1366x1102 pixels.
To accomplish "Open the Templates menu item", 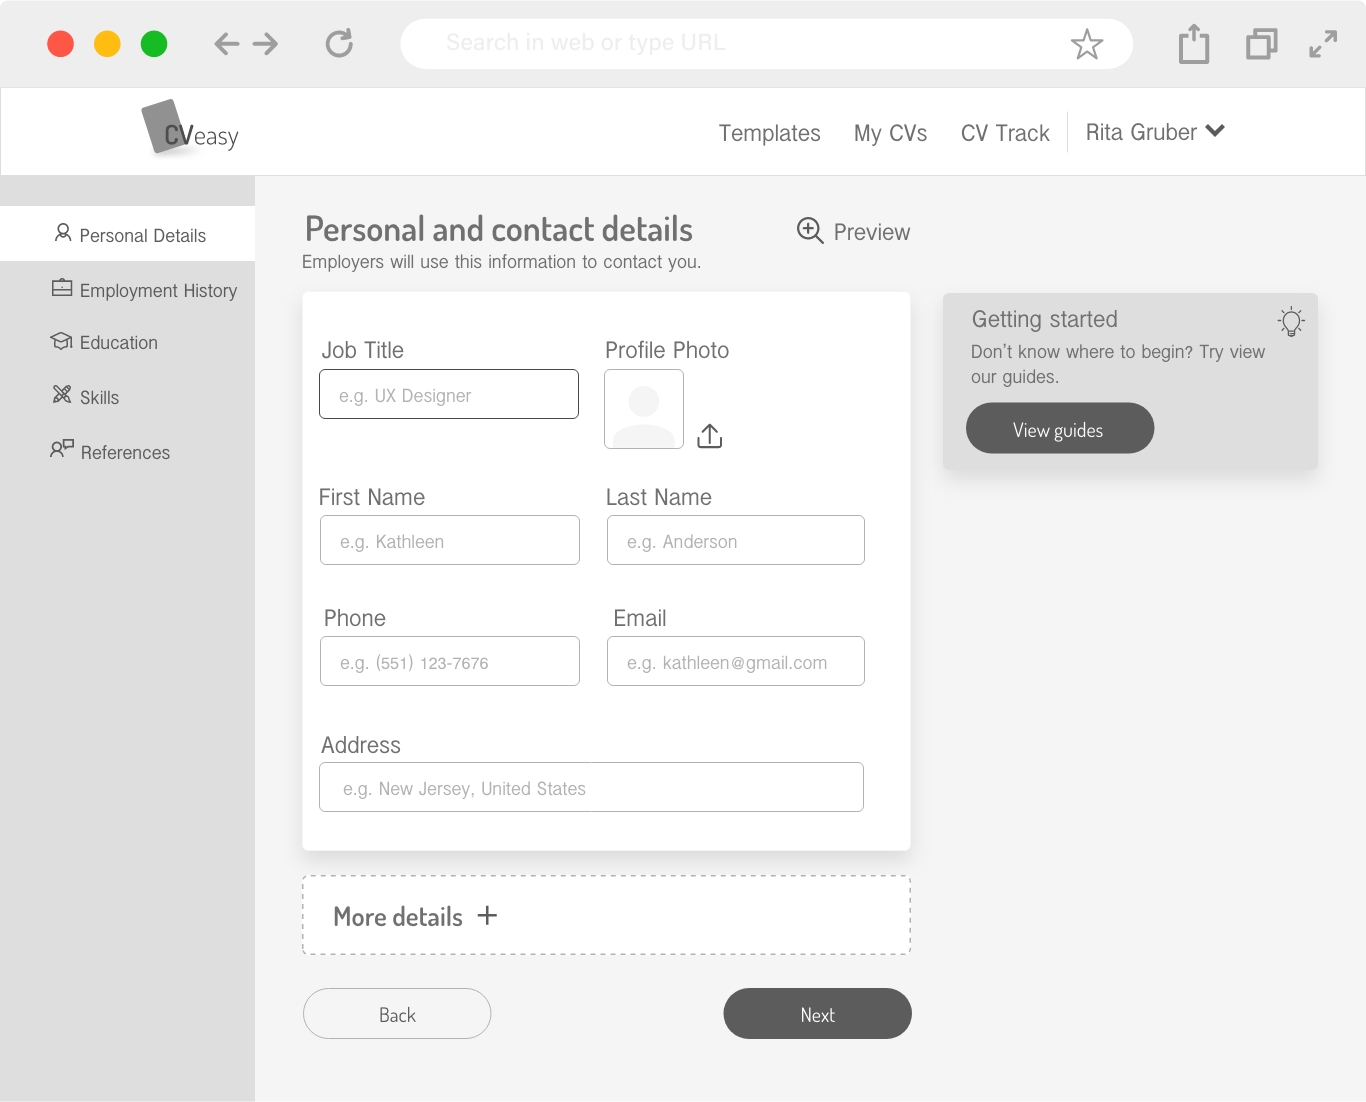I will click(769, 133).
